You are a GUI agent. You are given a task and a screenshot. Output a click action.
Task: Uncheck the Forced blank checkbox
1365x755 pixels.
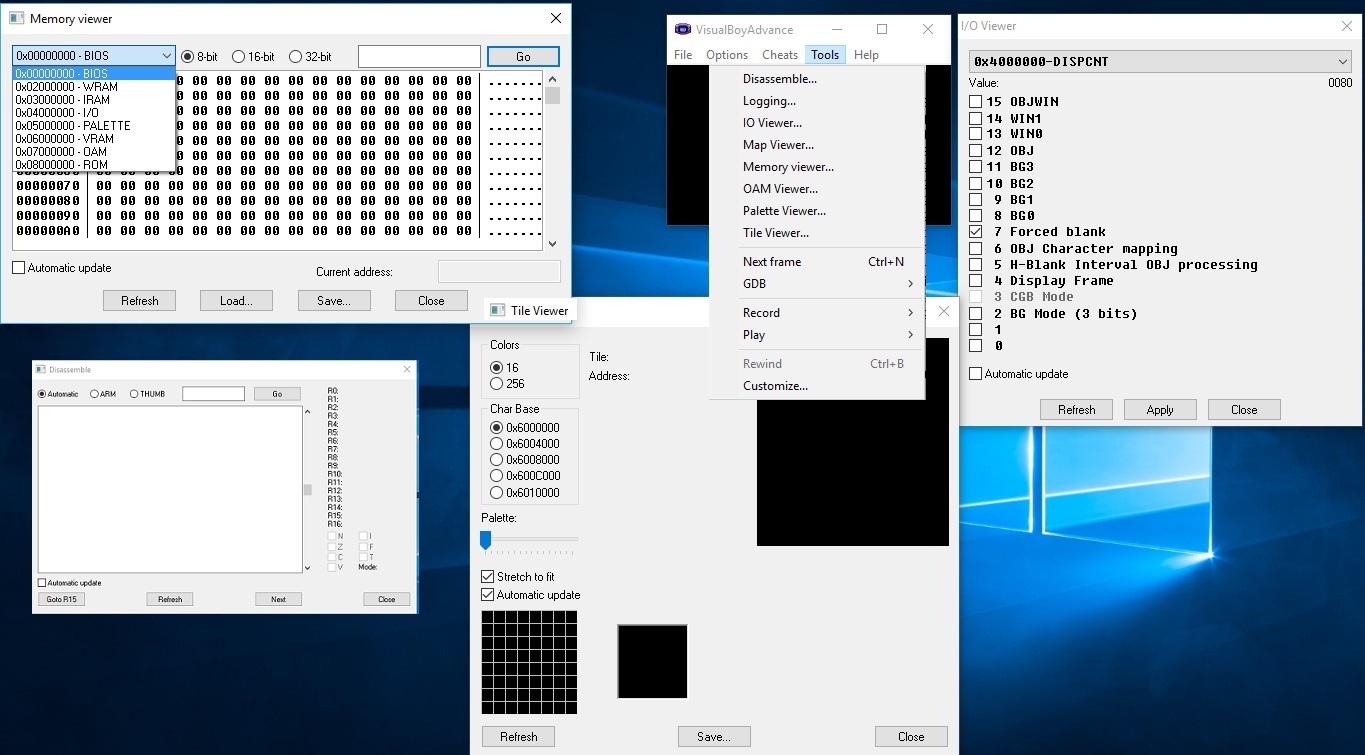point(976,232)
